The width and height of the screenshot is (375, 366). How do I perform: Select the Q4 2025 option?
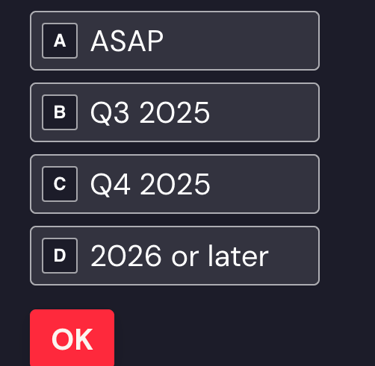[x=175, y=184]
